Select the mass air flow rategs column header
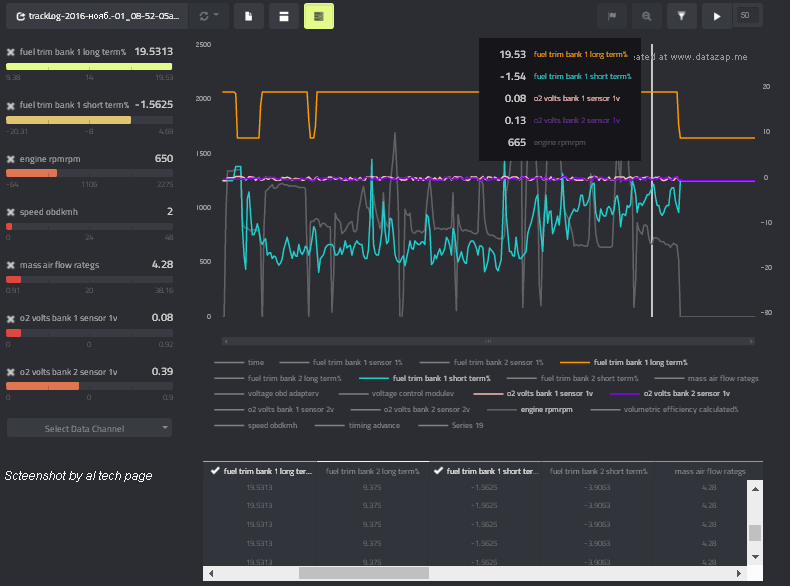Image resolution: width=790 pixels, height=586 pixels. point(709,470)
